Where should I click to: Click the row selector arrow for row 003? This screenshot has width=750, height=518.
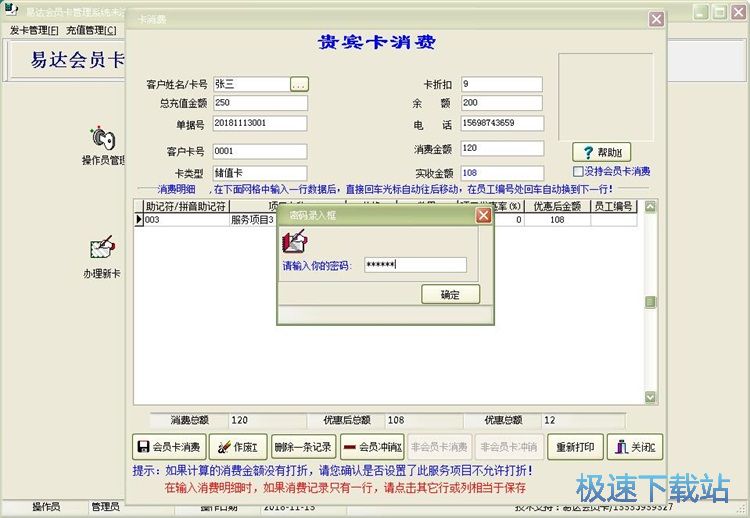click(139, 220)
